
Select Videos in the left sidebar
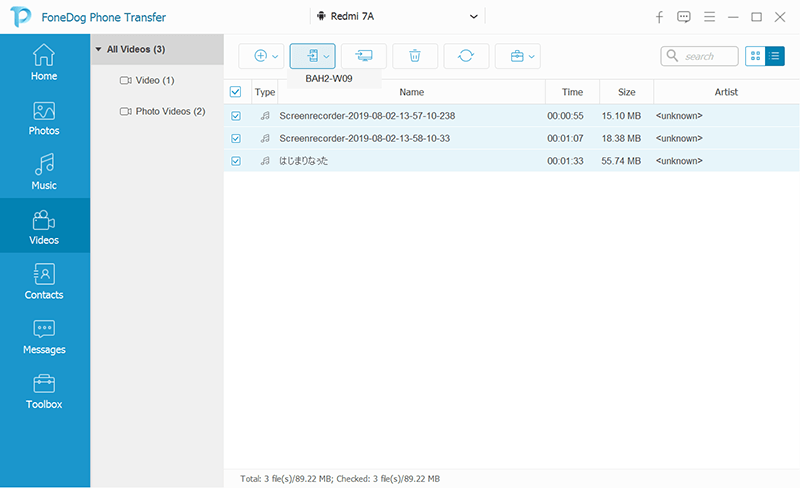(x=44, y=226)
